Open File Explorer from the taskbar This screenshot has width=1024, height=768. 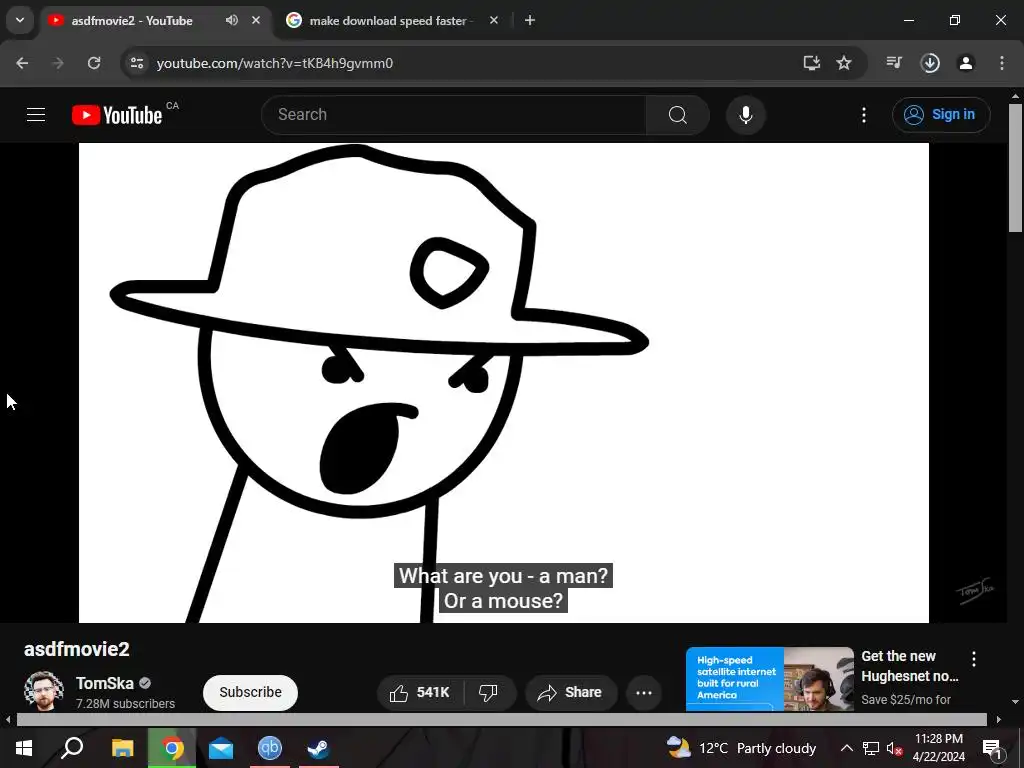click(x=122, y=748)
